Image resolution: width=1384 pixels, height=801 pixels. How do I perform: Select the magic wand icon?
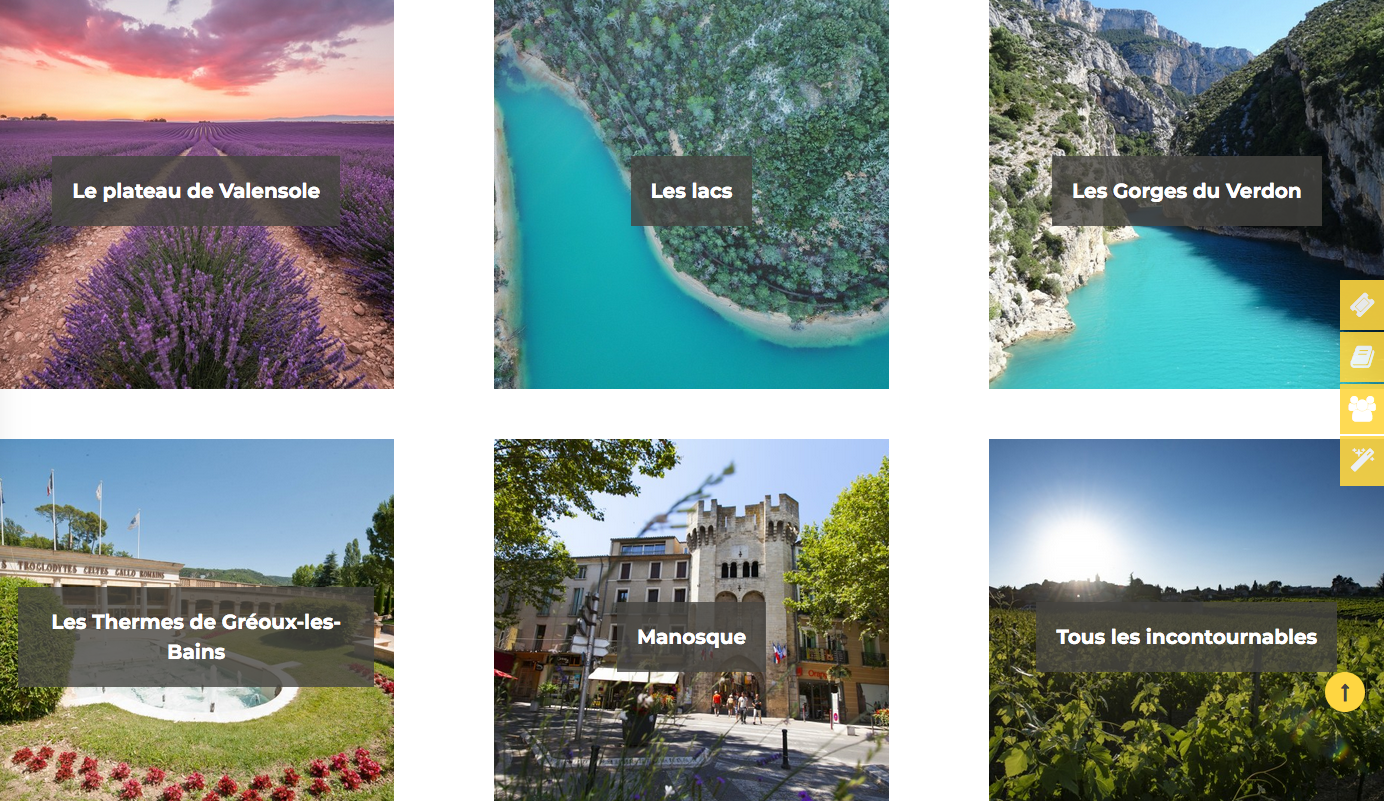coord(1362,461)
